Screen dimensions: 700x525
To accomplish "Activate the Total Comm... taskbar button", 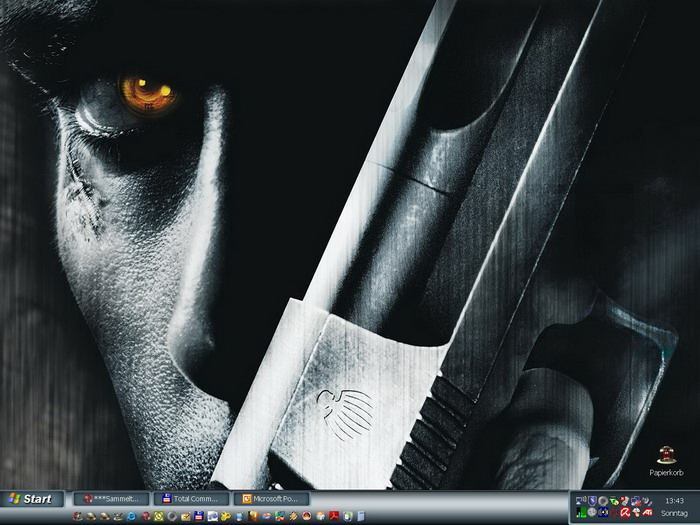I will tap(191, 499).
